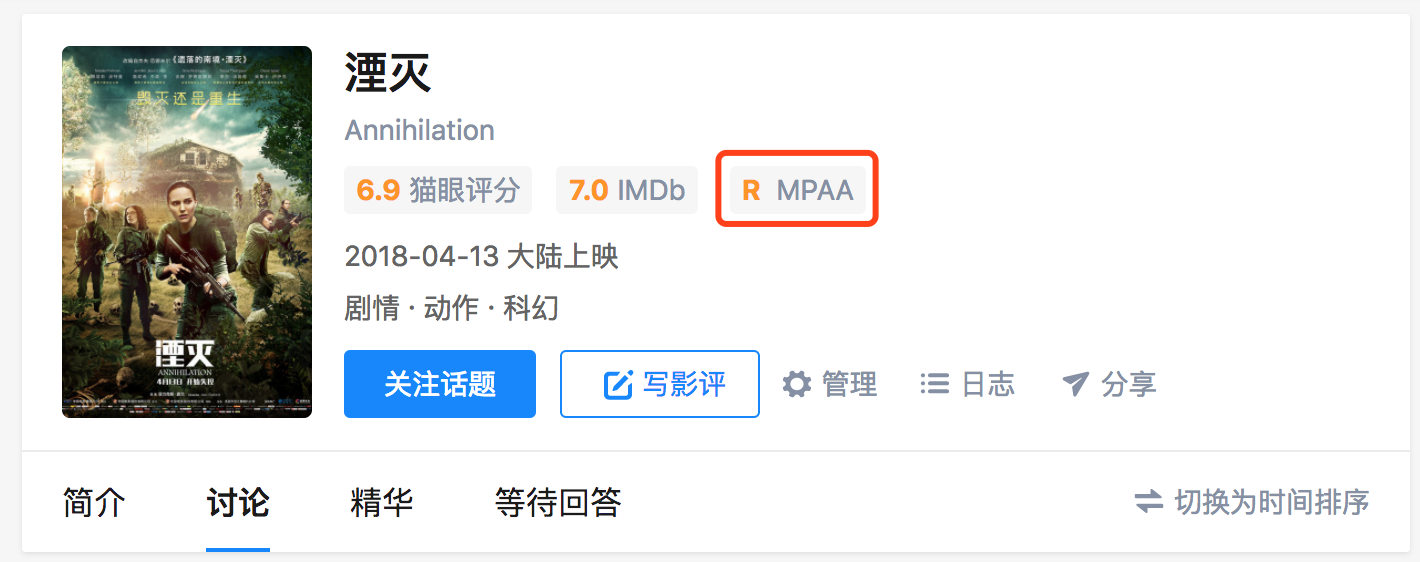
Task: Click the gear icon next to 管理
Action: (797, 384)
